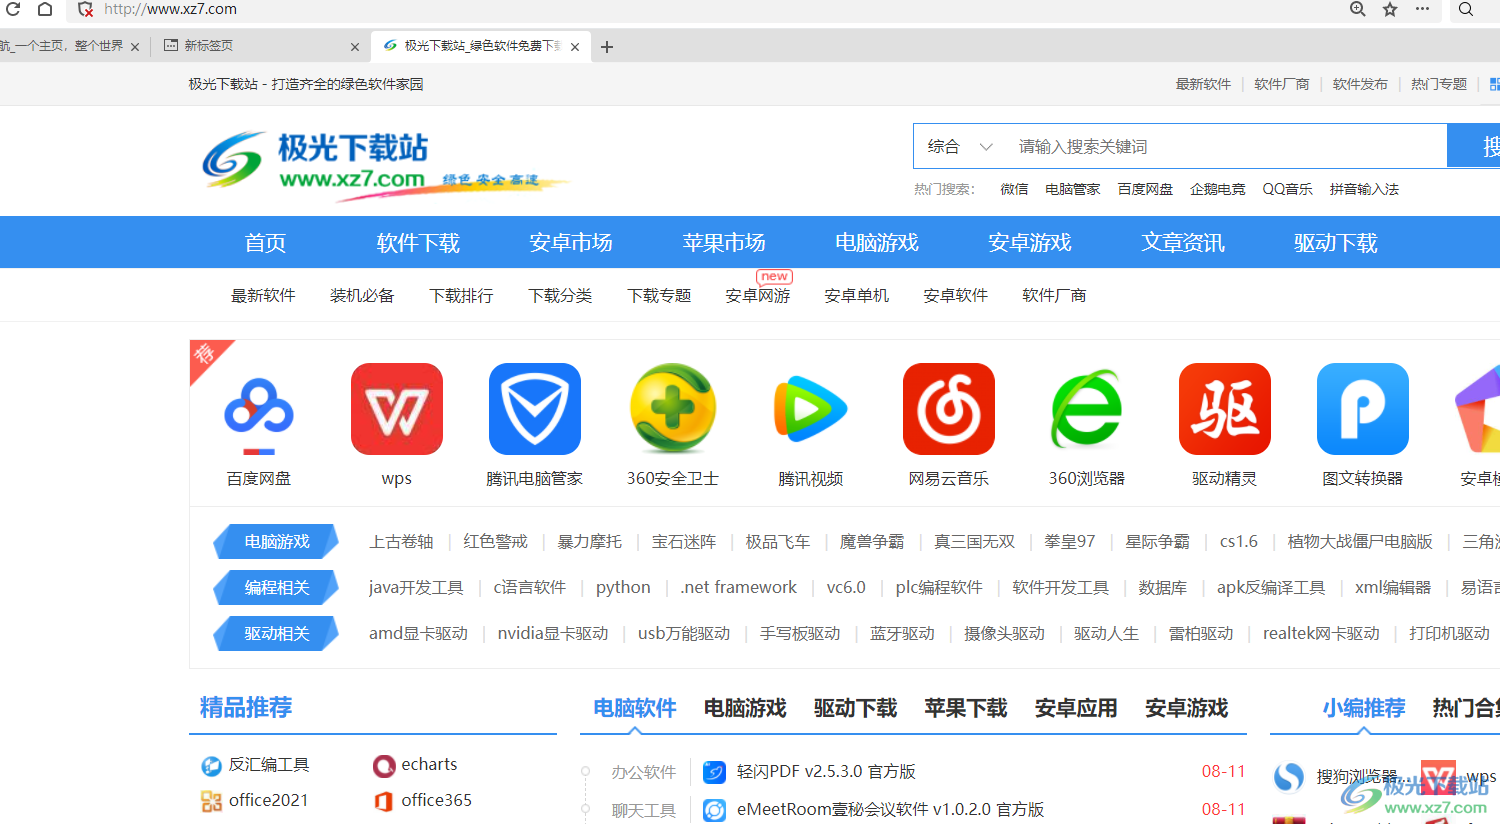Image resolution: width=1500 pixels, height=824 pixels.
Task: Open 热门专题 top bar link
Action: [x=1439, y=84]
